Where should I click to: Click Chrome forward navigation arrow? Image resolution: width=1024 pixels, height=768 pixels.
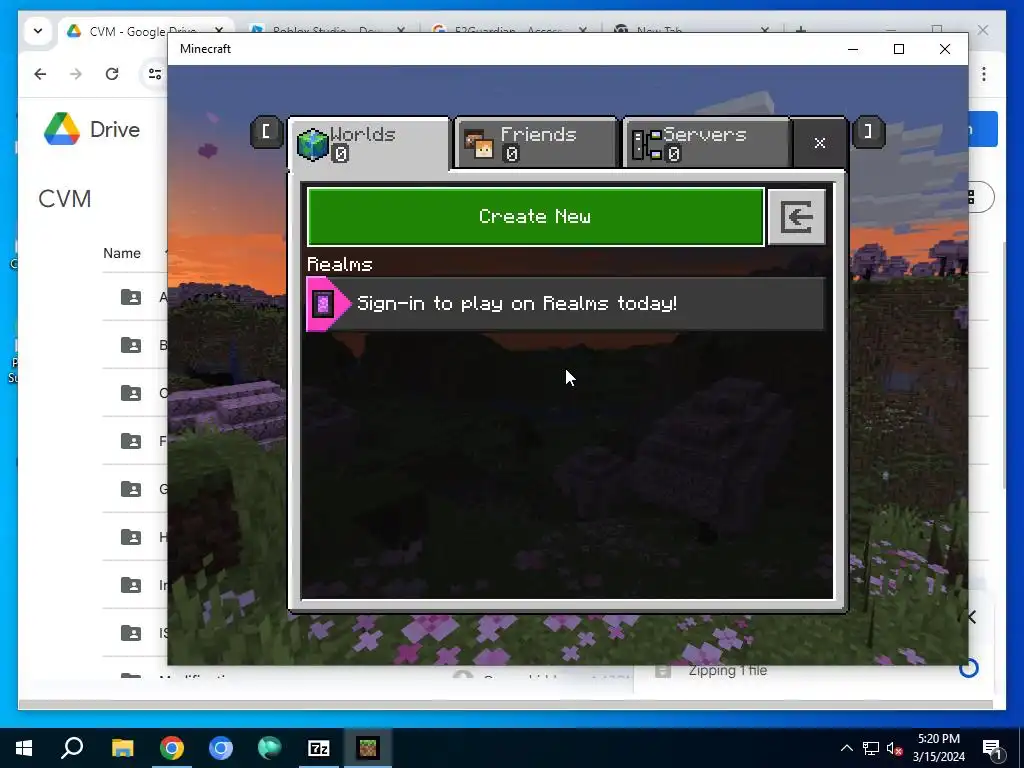76,74
